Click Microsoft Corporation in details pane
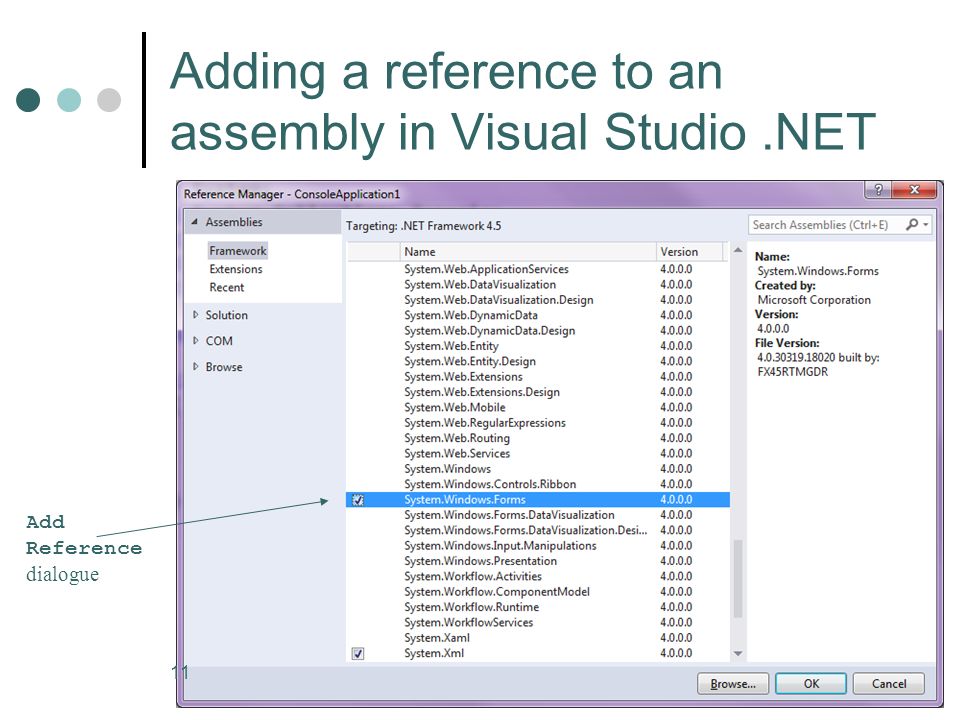The width and height of the screenshot is (960, 720). pos(814,300)
